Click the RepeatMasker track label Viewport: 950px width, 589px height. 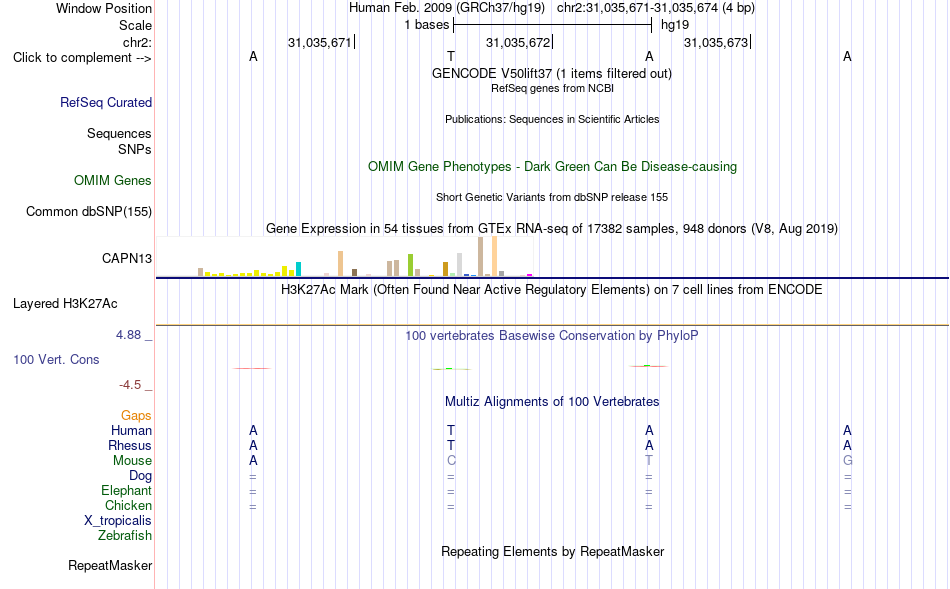110,565
